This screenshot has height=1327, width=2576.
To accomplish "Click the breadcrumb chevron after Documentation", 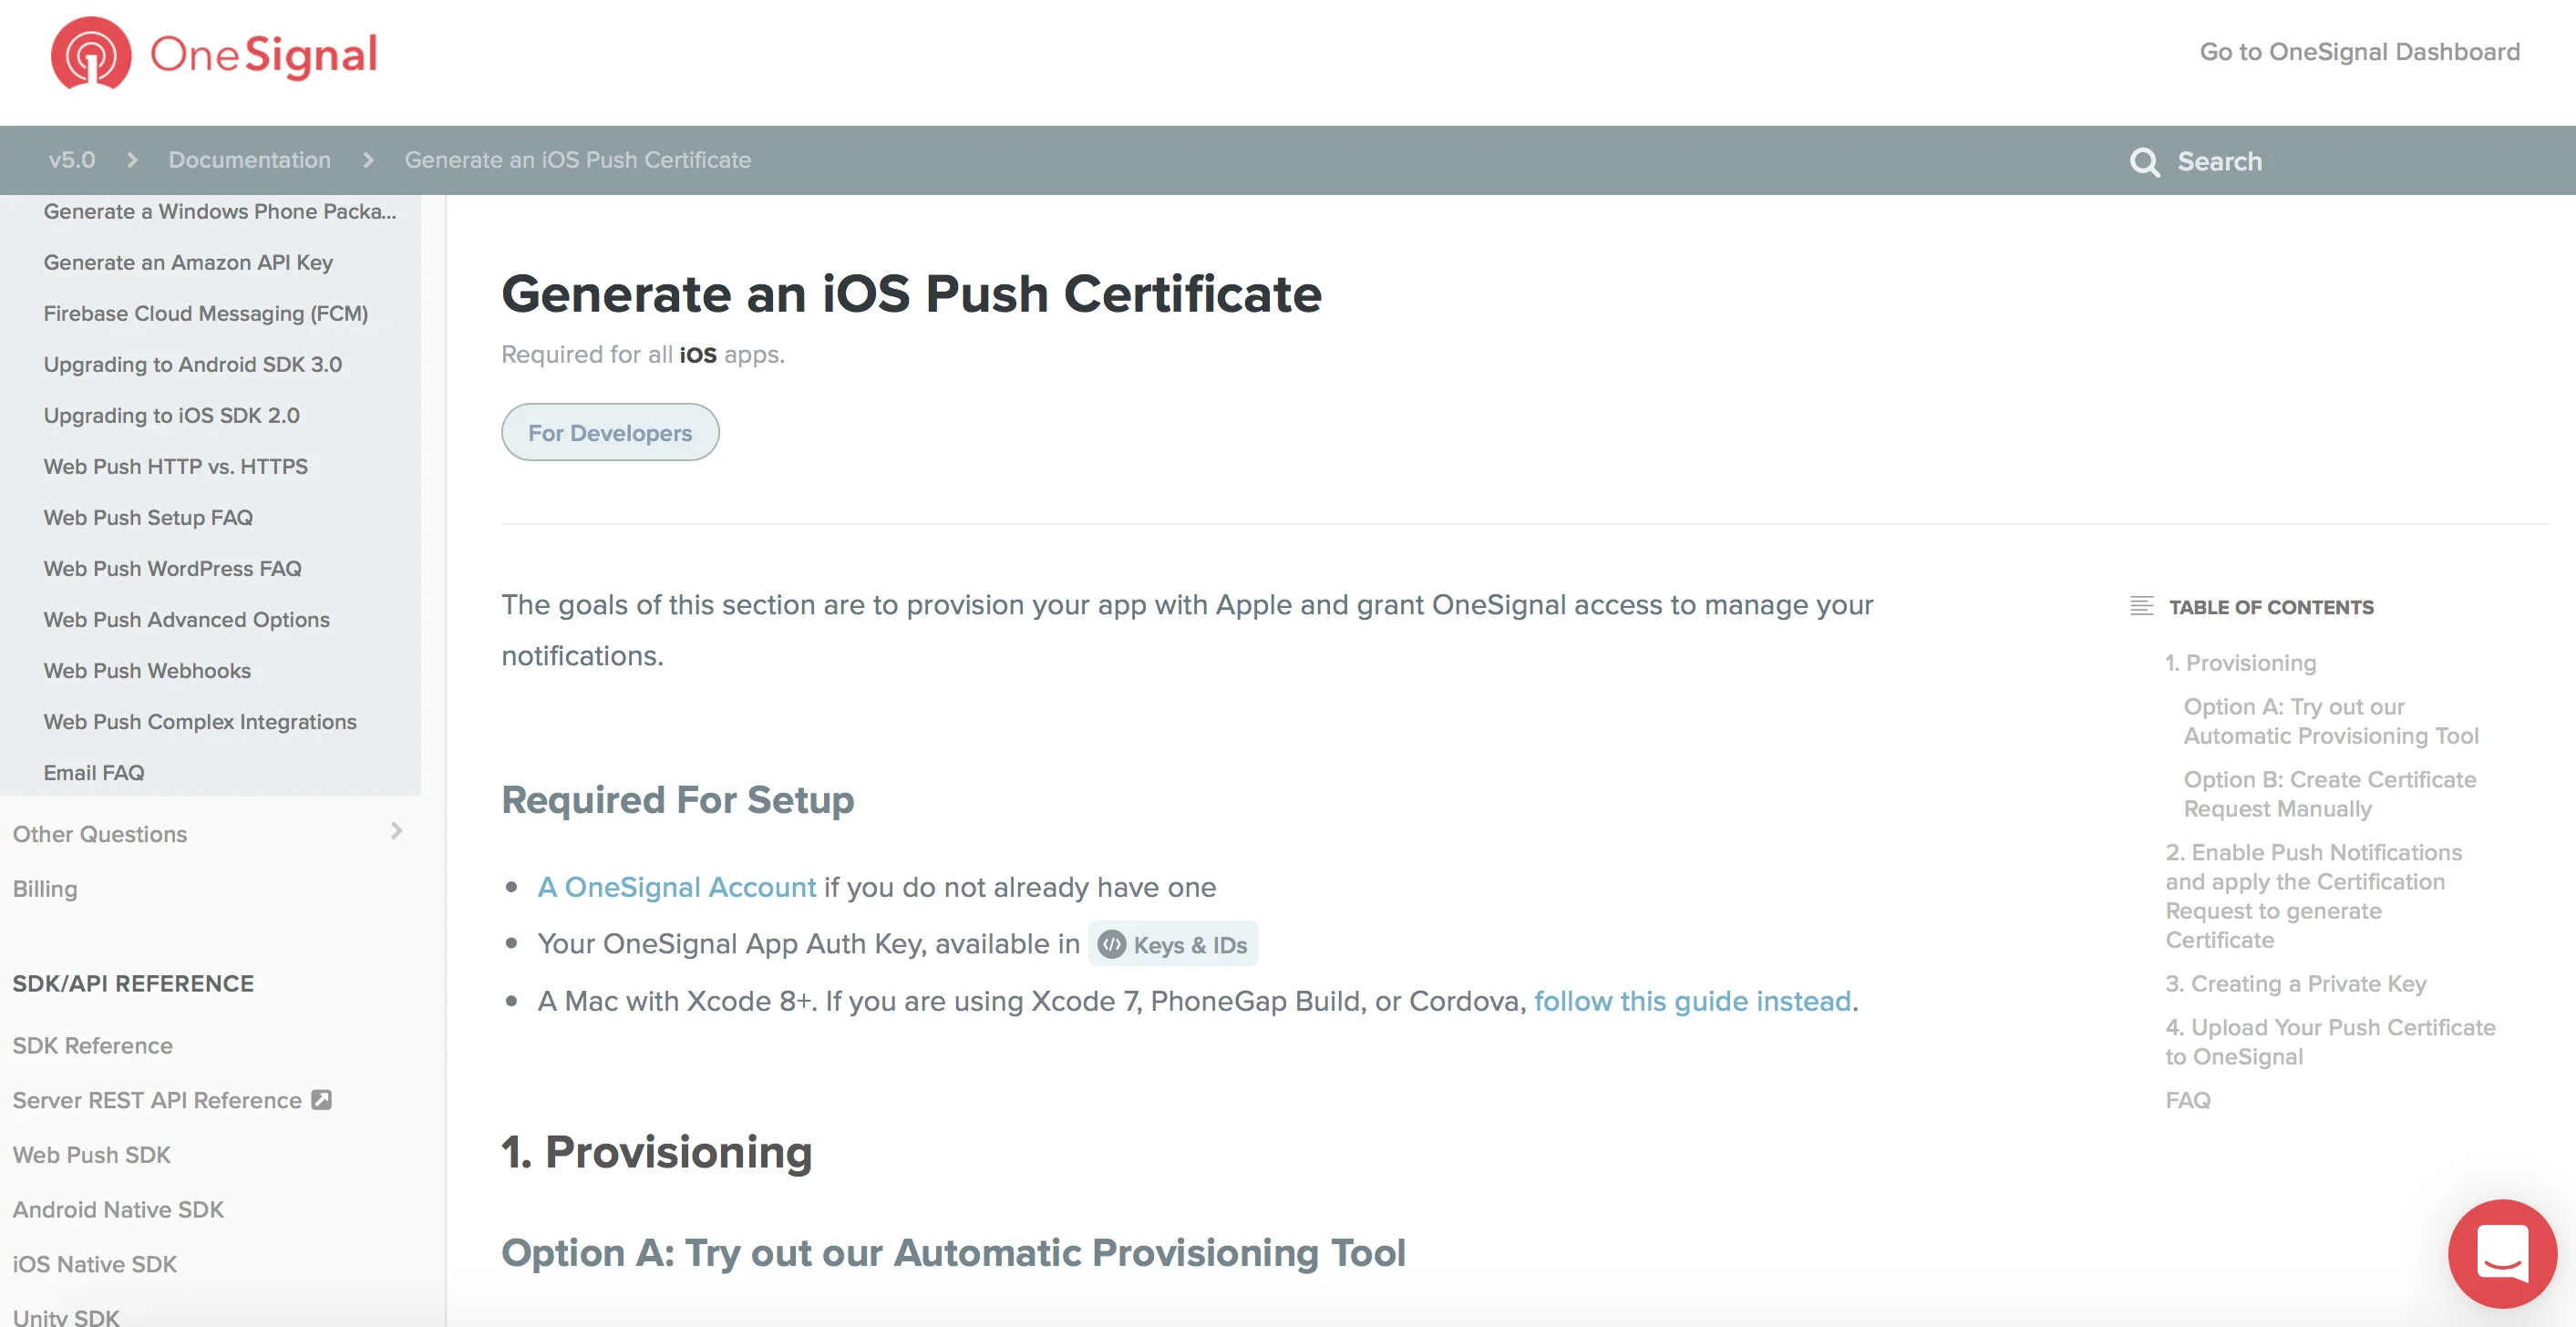I will pos(367,160).
